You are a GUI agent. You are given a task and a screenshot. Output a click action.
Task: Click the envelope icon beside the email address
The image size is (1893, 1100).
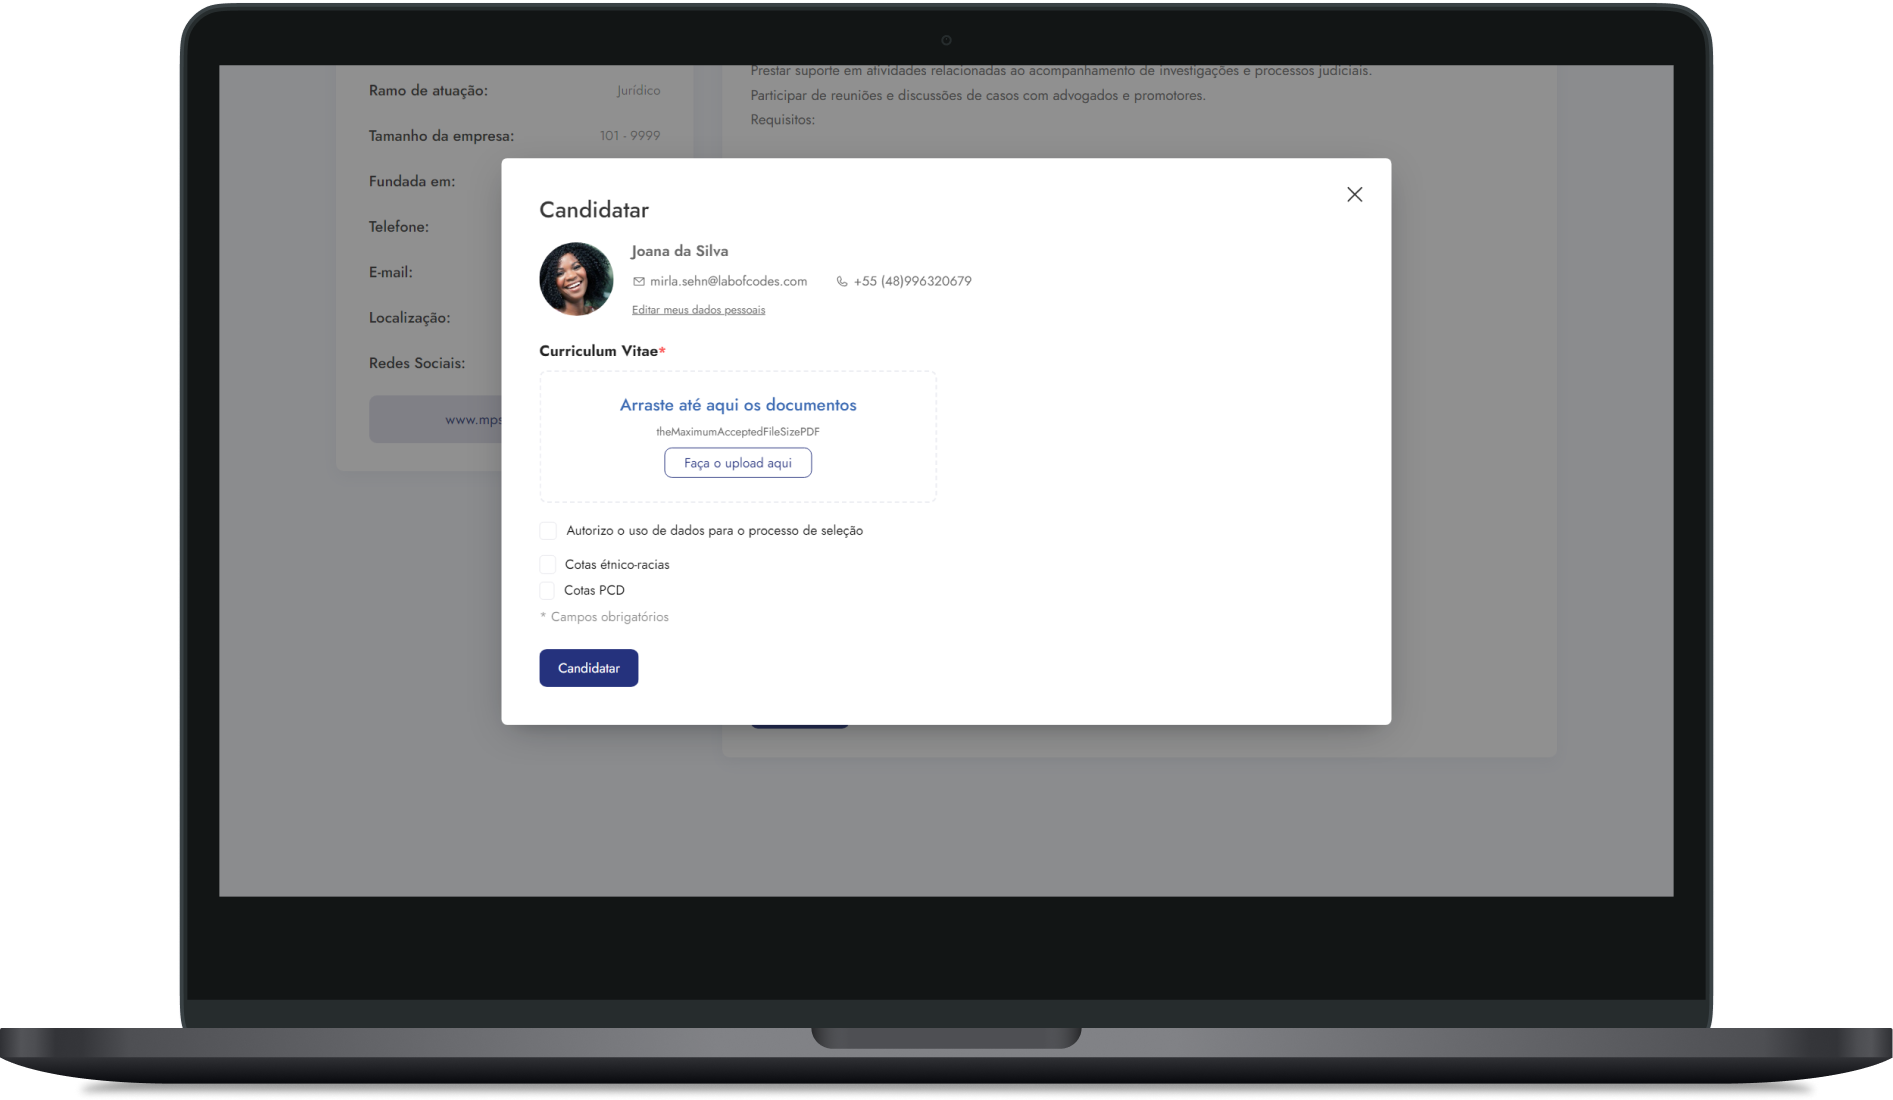(639, 282)
